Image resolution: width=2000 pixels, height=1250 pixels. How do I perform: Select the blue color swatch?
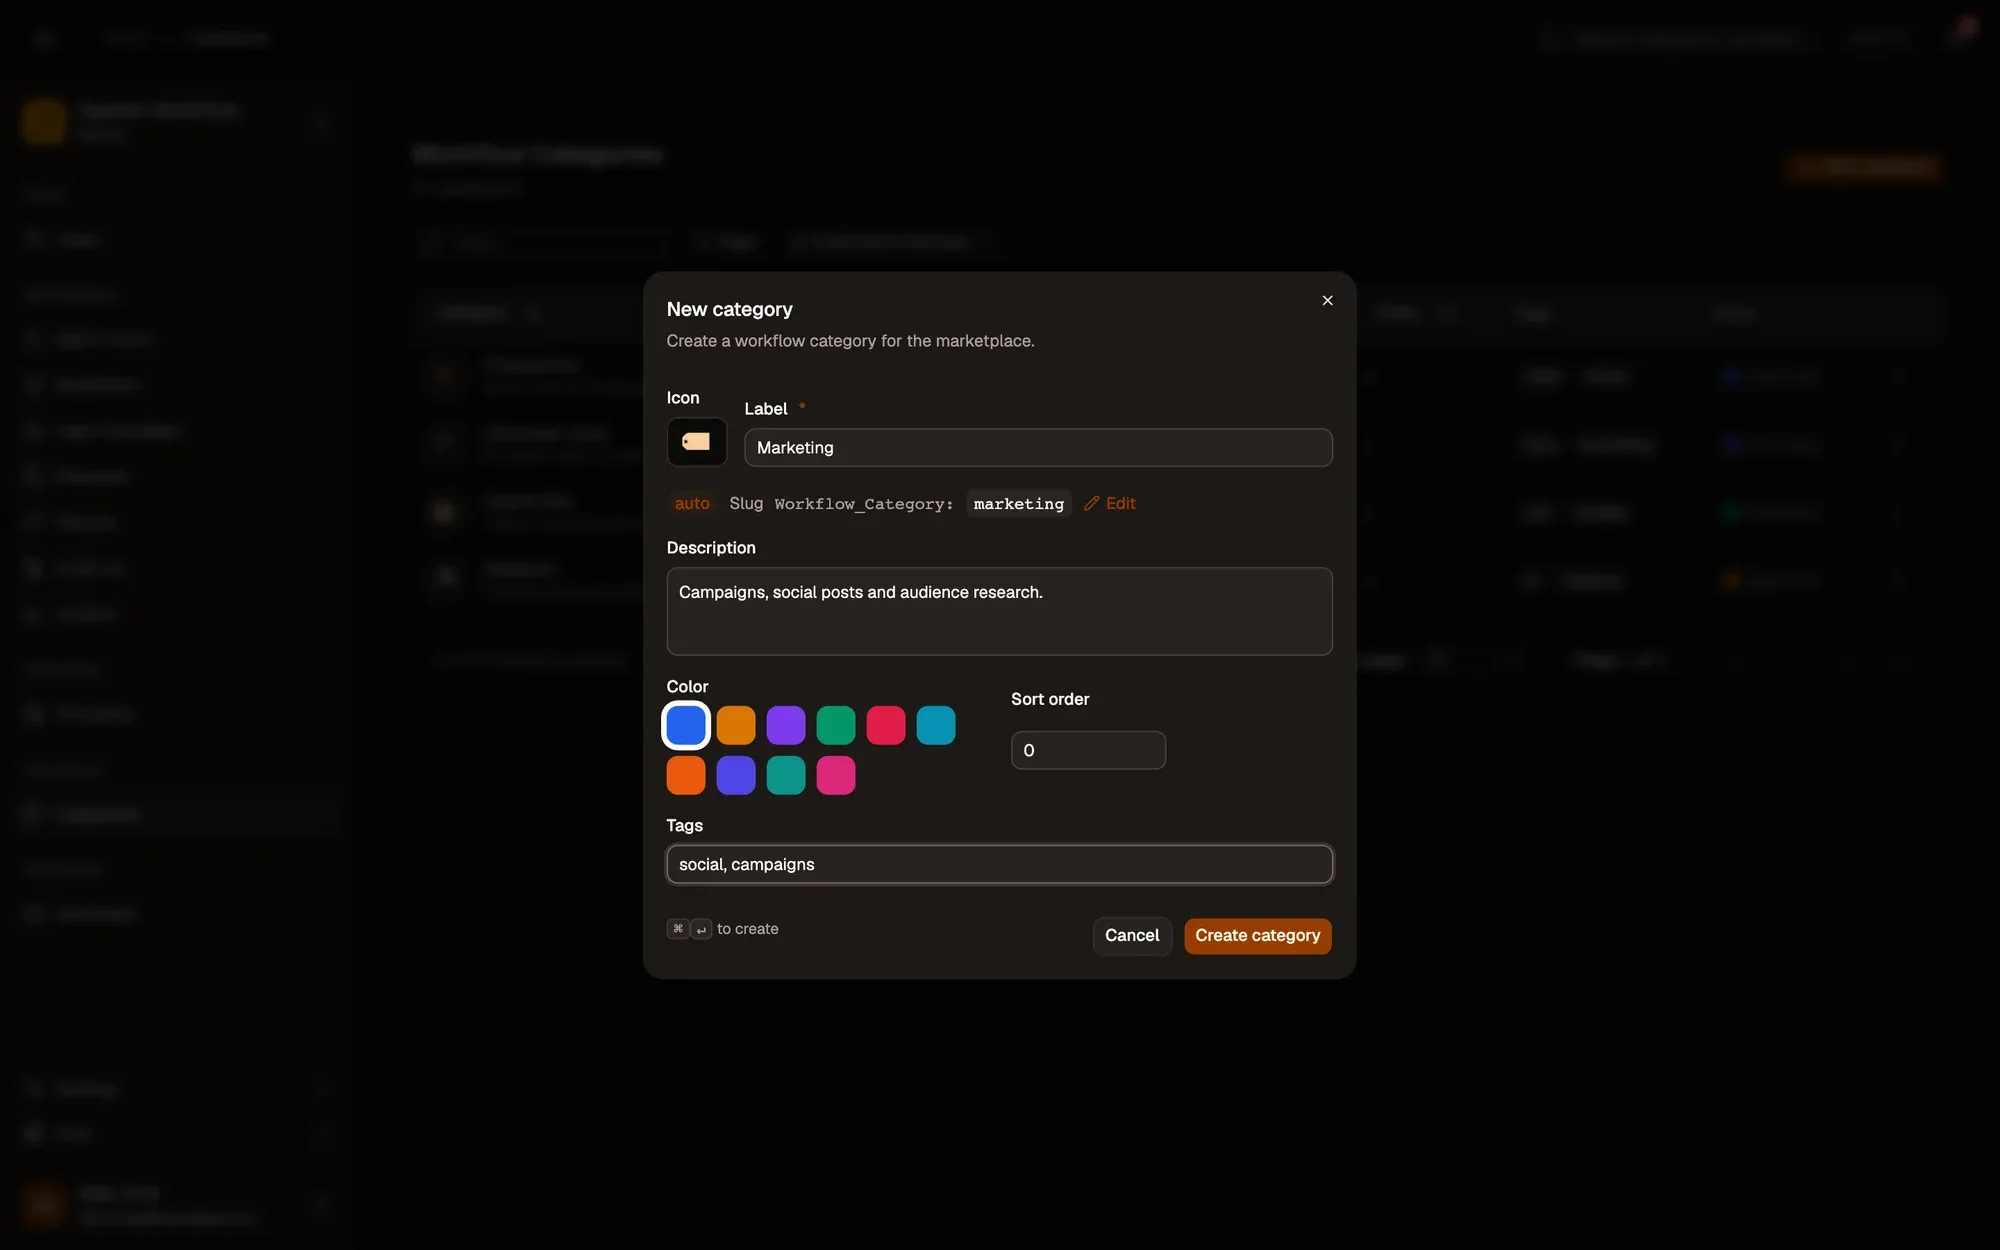pyautogui.click(x=686, y=725)
